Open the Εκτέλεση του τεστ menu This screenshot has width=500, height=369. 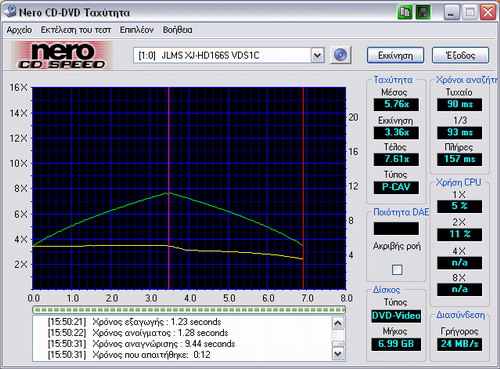point(76,30)
